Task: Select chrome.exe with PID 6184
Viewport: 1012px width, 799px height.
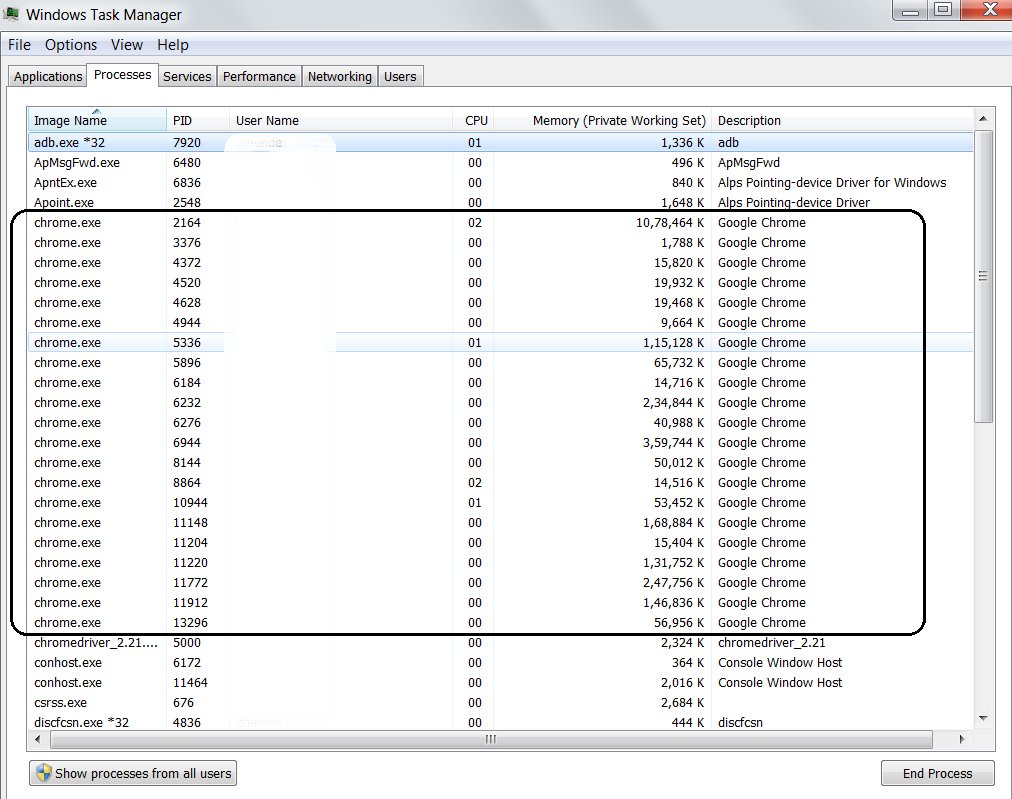Action: coord(500,383)
